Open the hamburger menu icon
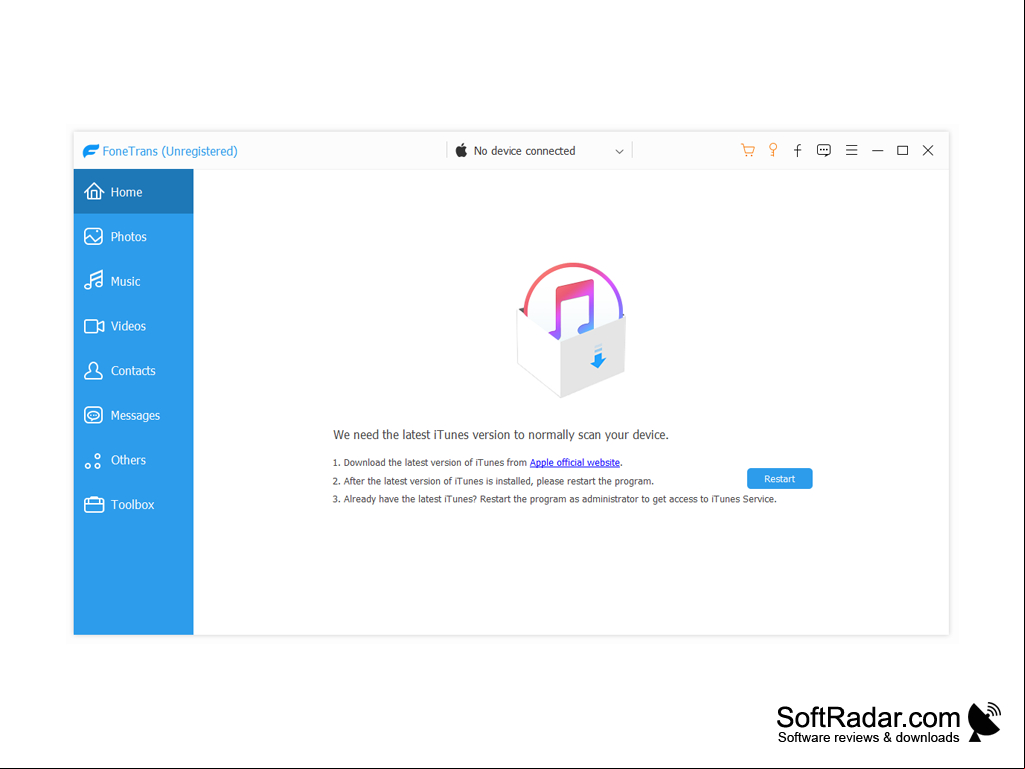 851,150
